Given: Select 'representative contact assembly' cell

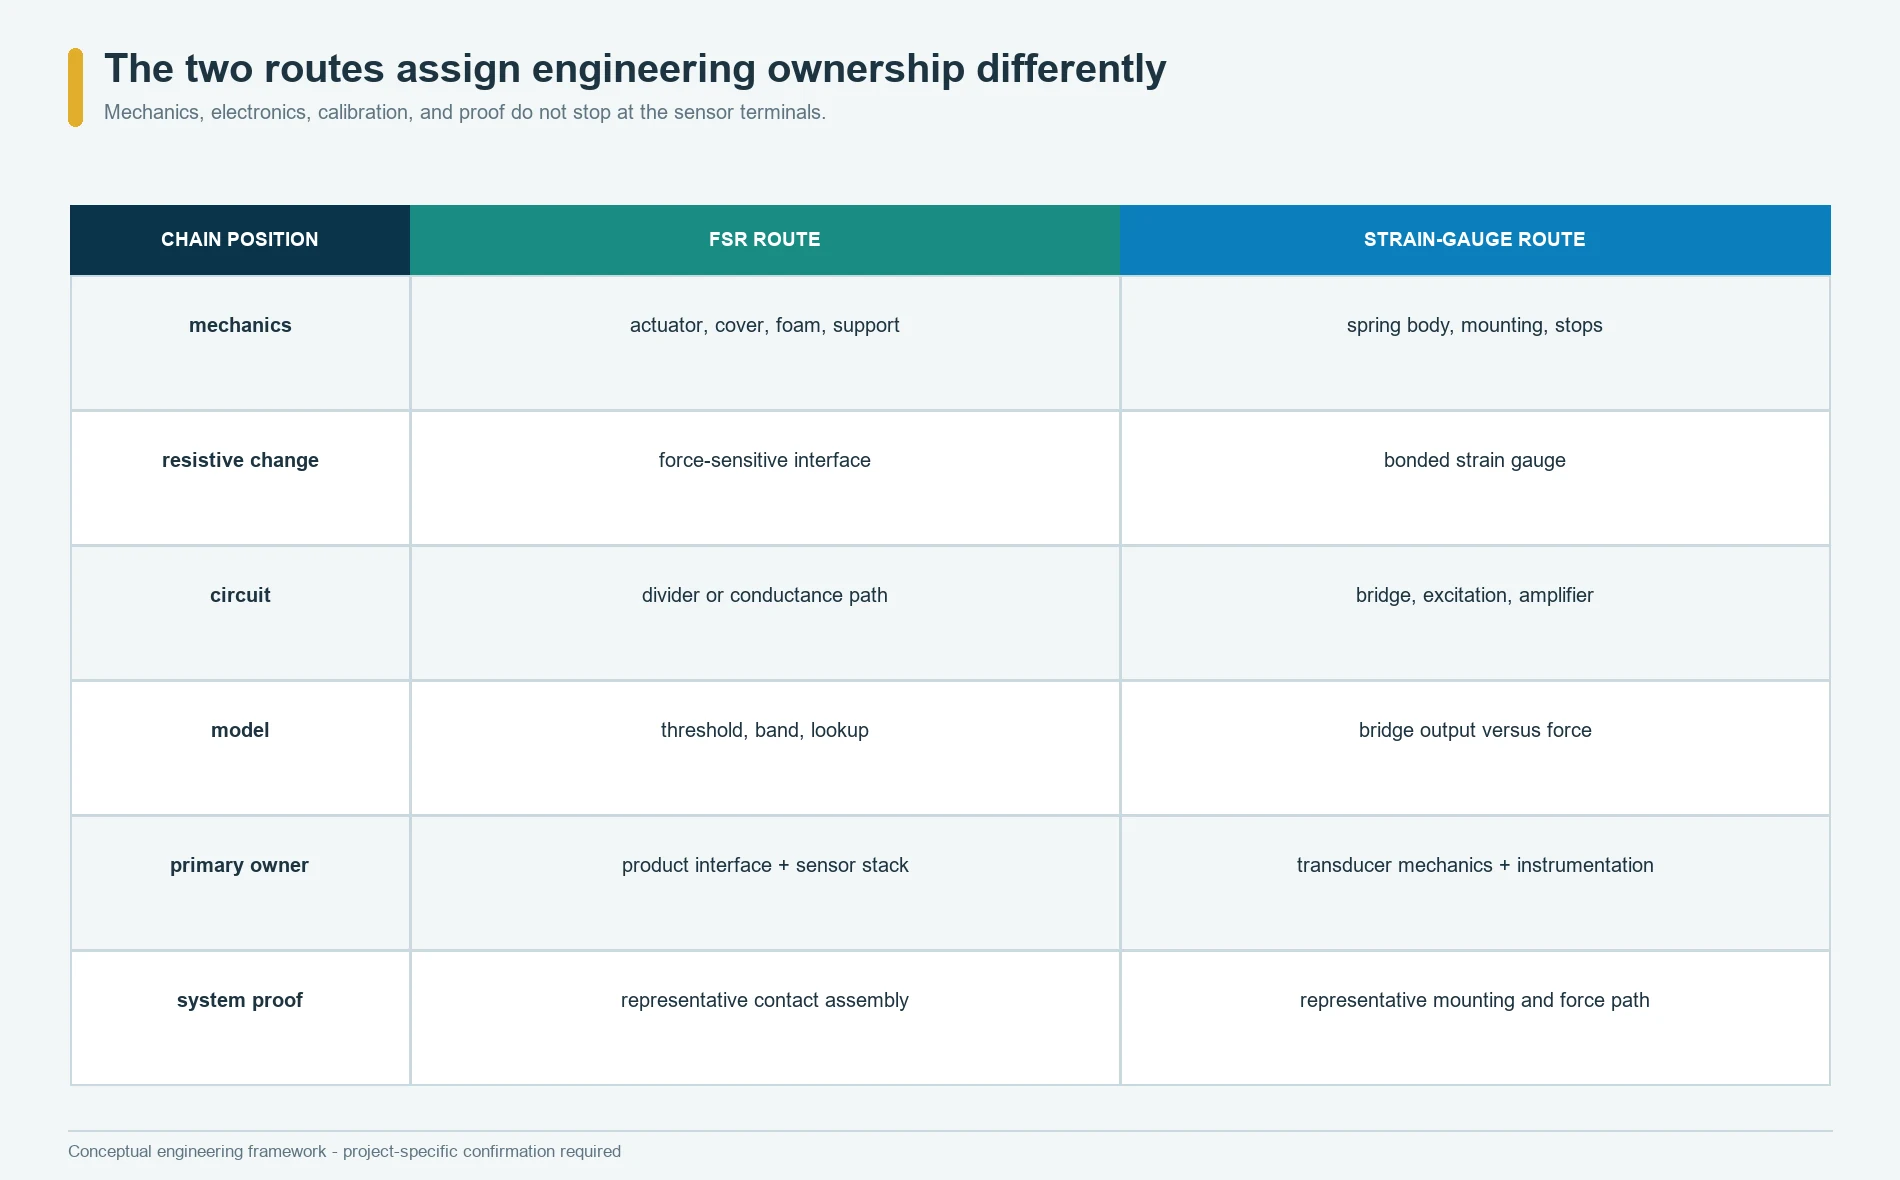Looking at the screenshot, I should pyautogui.click(x=765, y=1018).
